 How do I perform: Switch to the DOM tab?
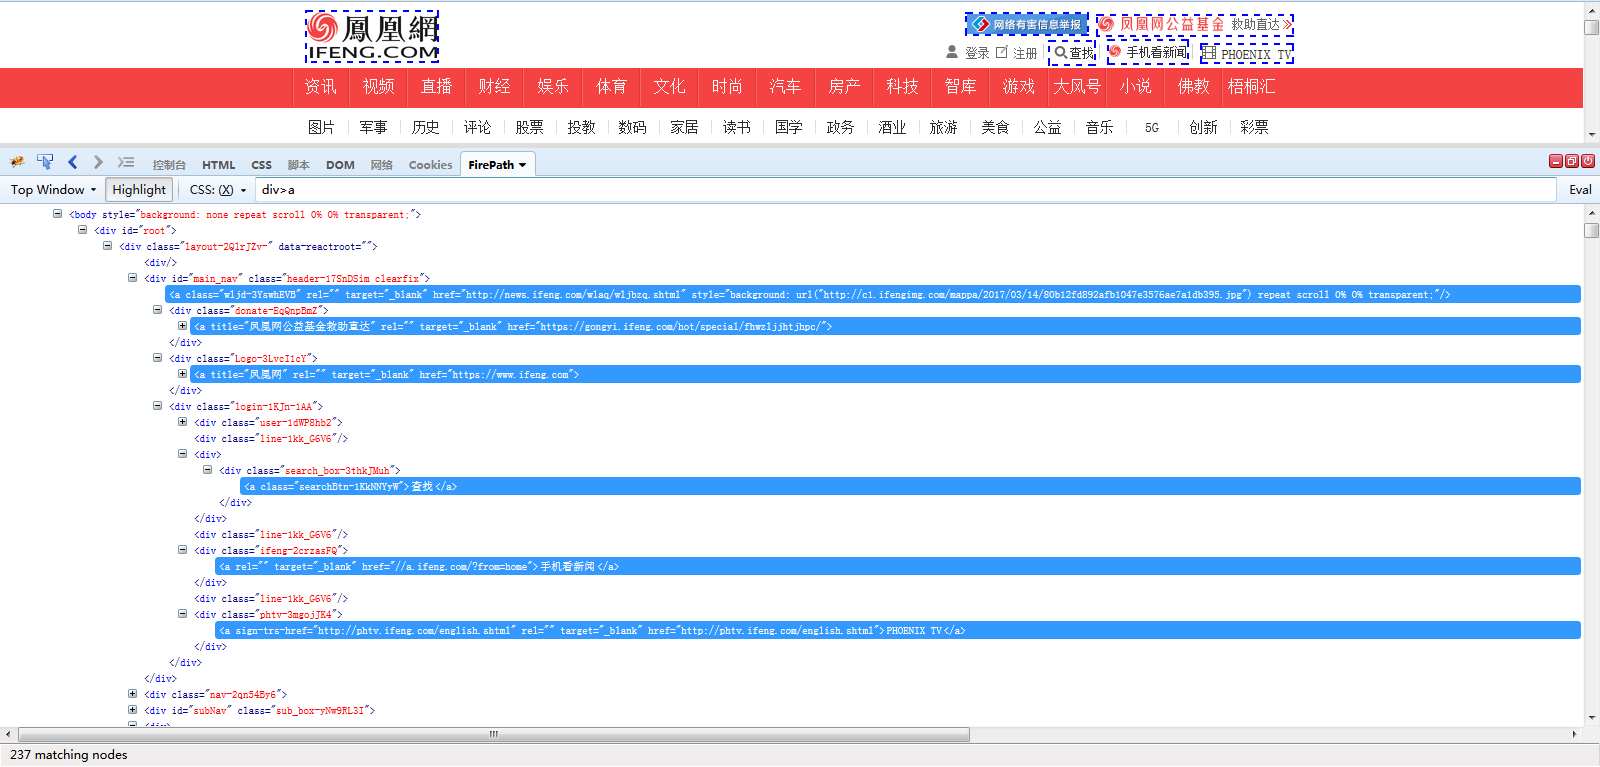point(340,165)
